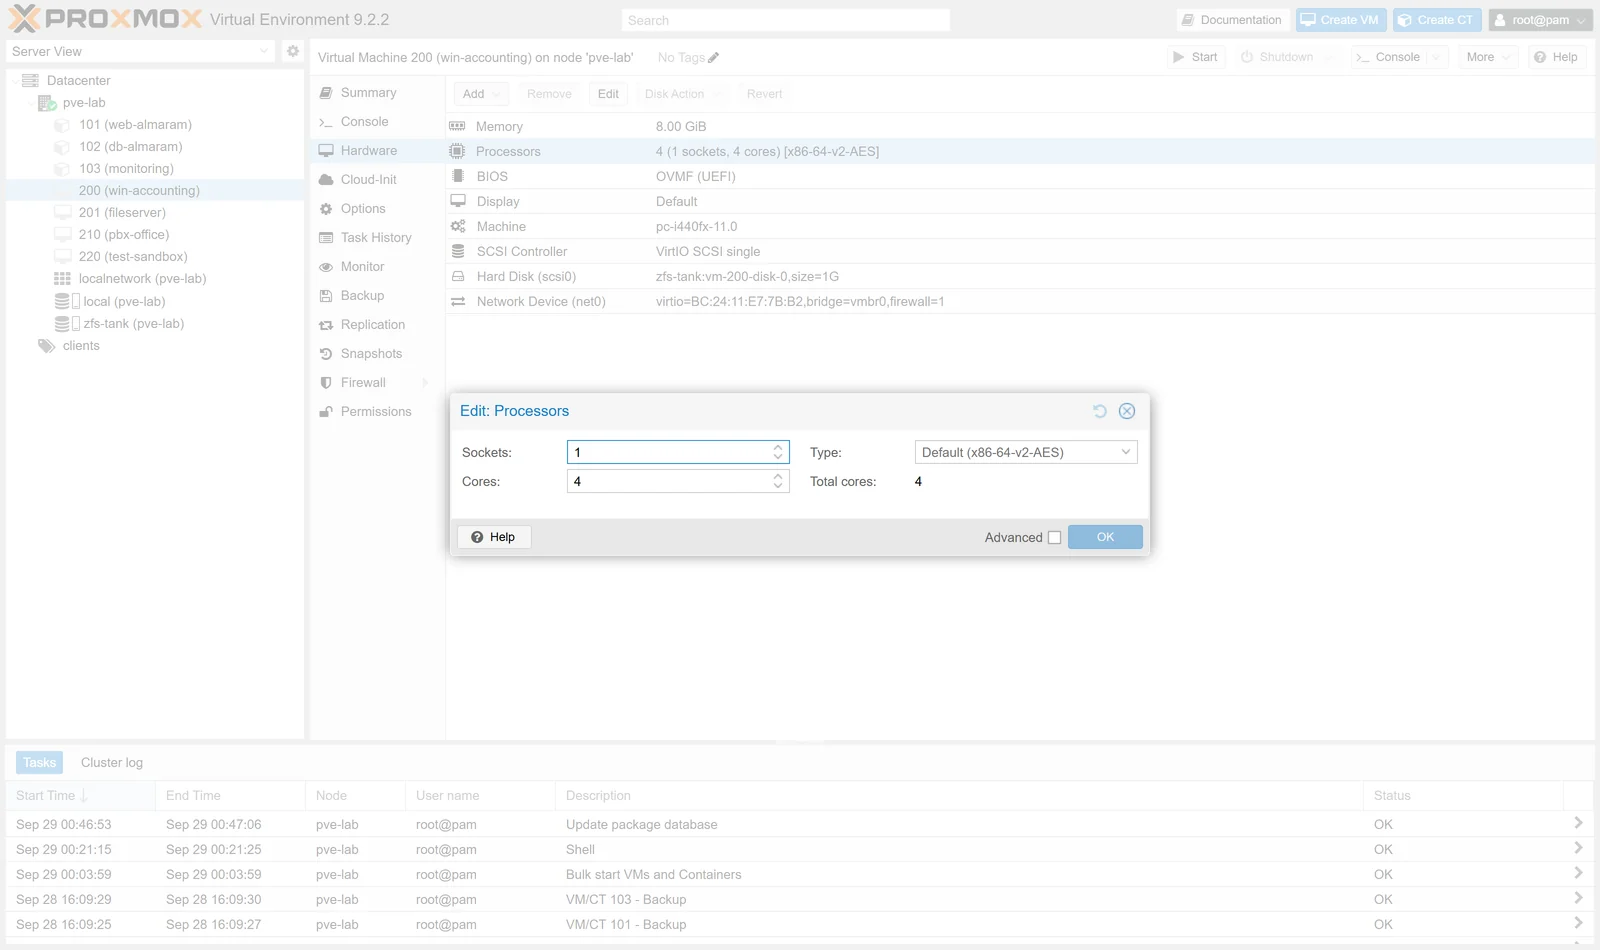Expand the Console dropdown arrow
Viewport: 1600px width, 950px height.
(1436, 57)
